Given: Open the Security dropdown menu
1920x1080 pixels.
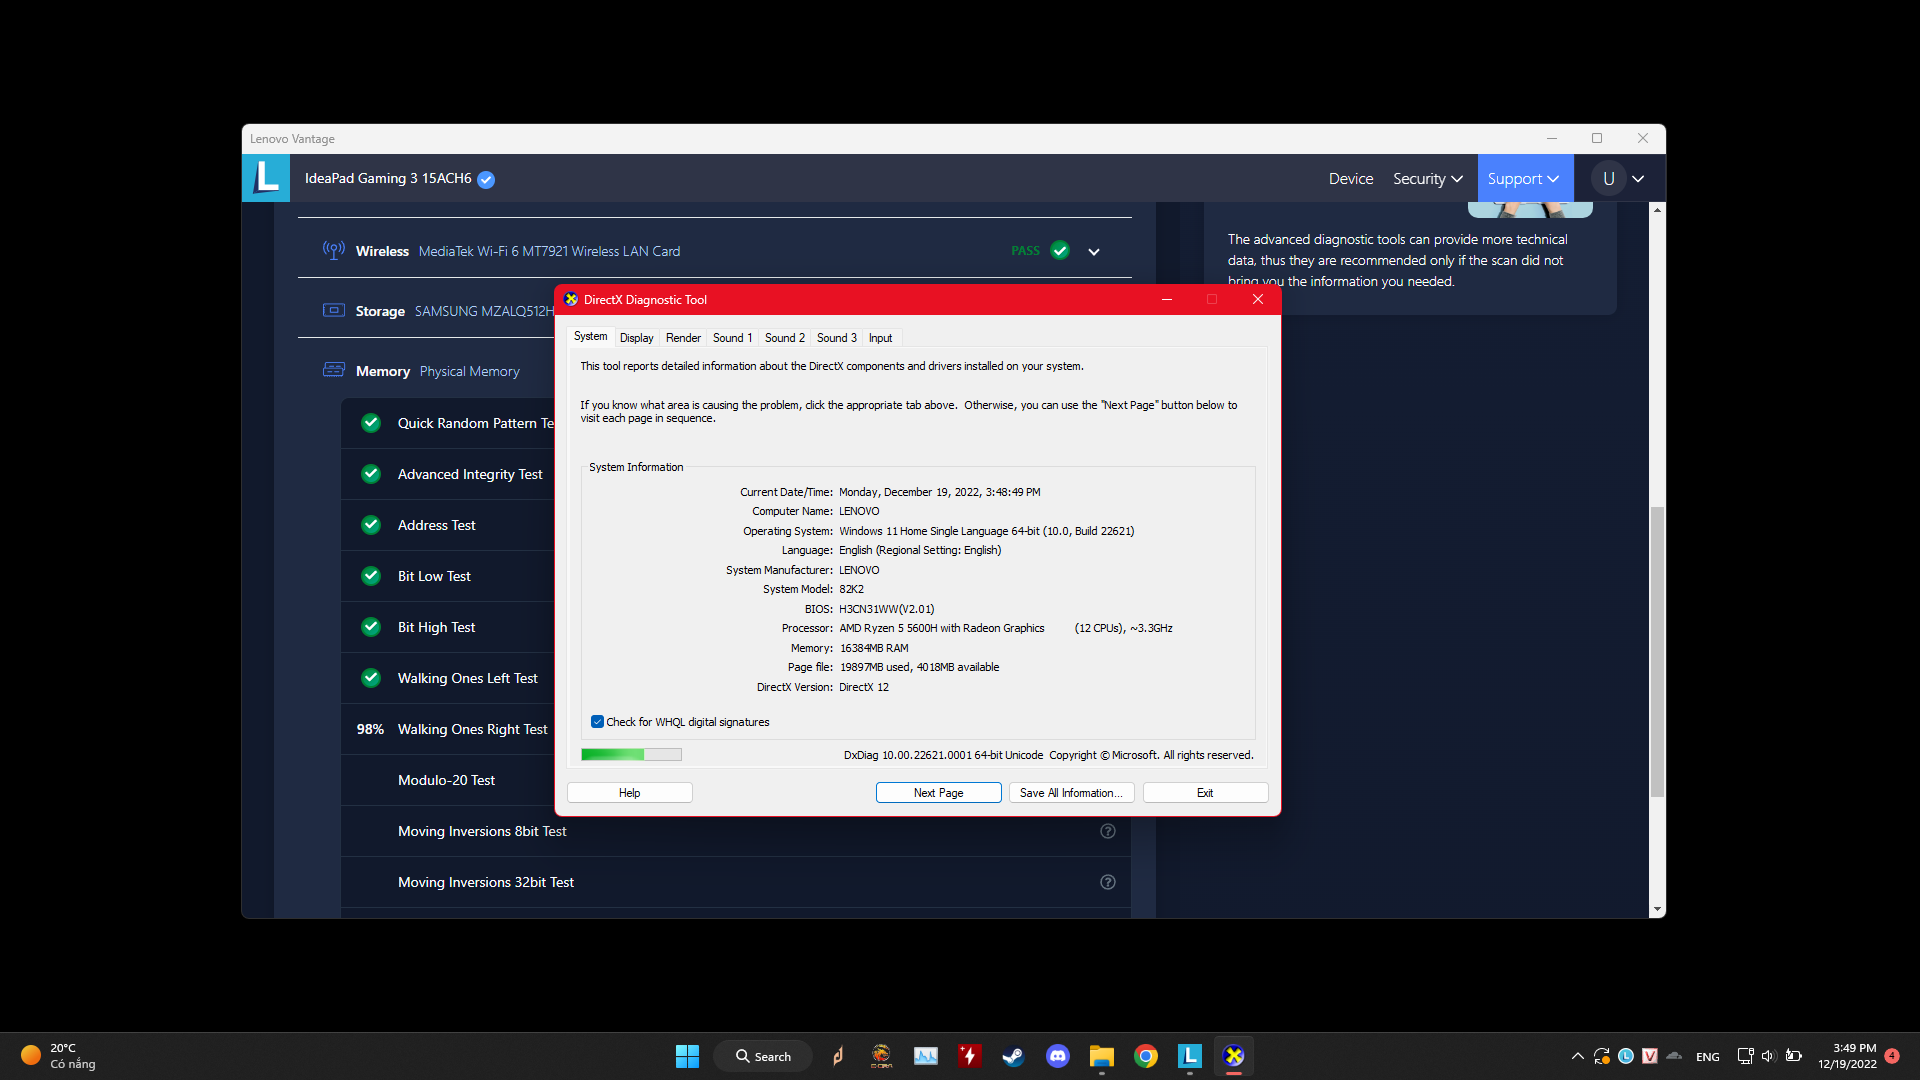Looking at the screenshot, I should coord(1427,179).
